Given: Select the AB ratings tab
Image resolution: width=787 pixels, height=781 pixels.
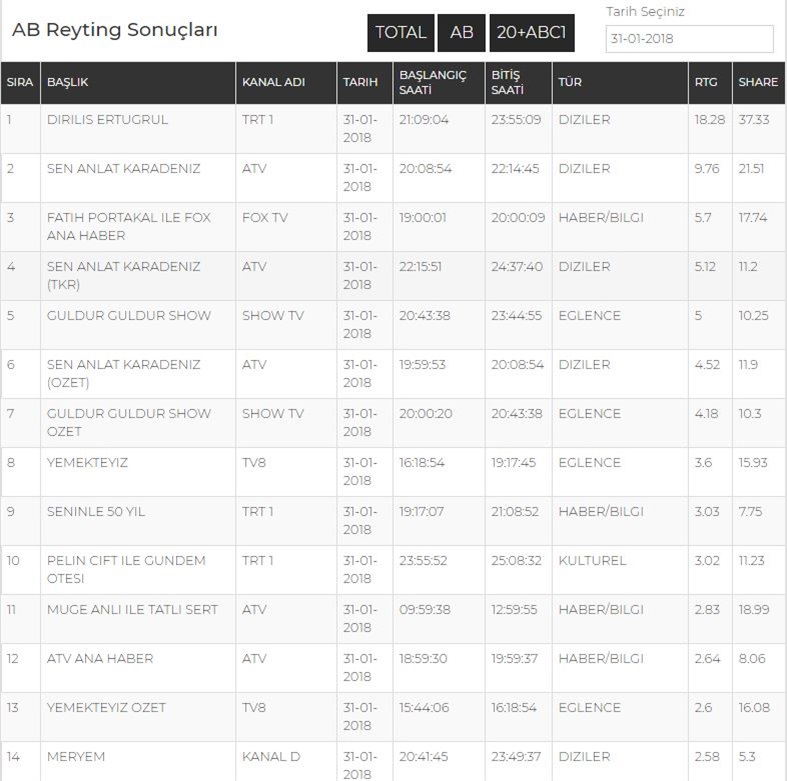Looking at the screenshot, I should [461, 33].
